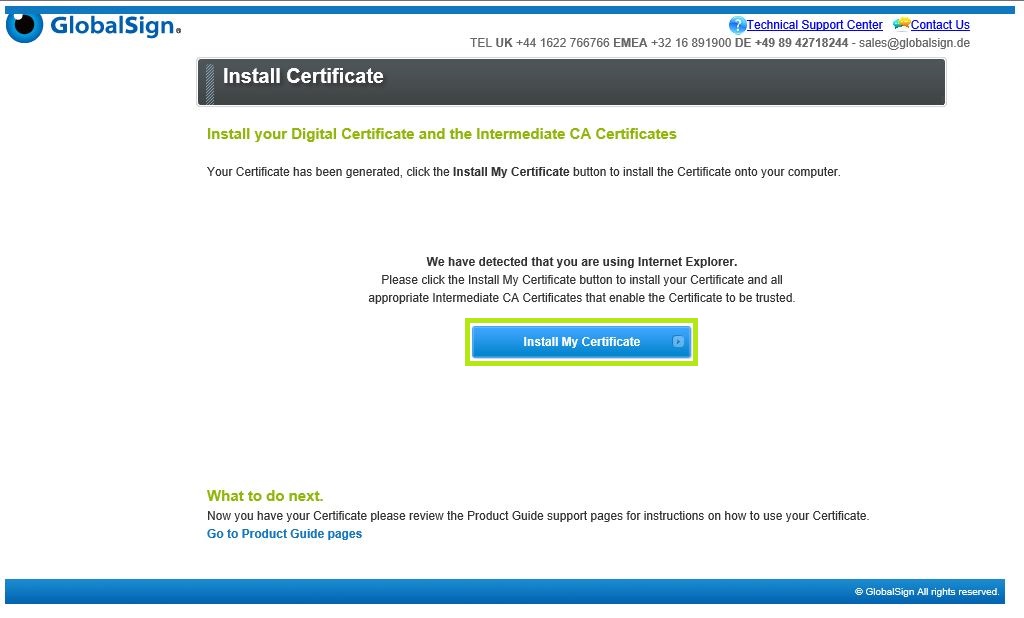Follow the Go to Product Guide pages link
The image size is (1024, 618).
(x=284, y=534)
